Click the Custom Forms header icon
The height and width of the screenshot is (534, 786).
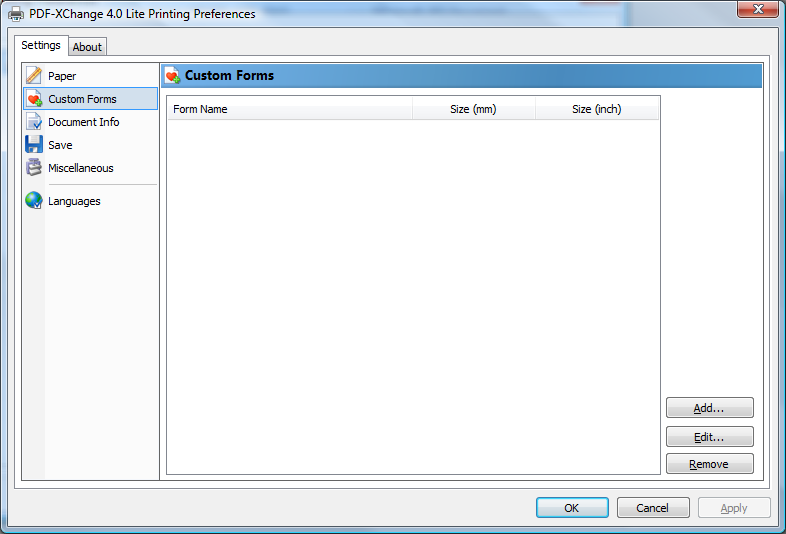tap(172, 75)
